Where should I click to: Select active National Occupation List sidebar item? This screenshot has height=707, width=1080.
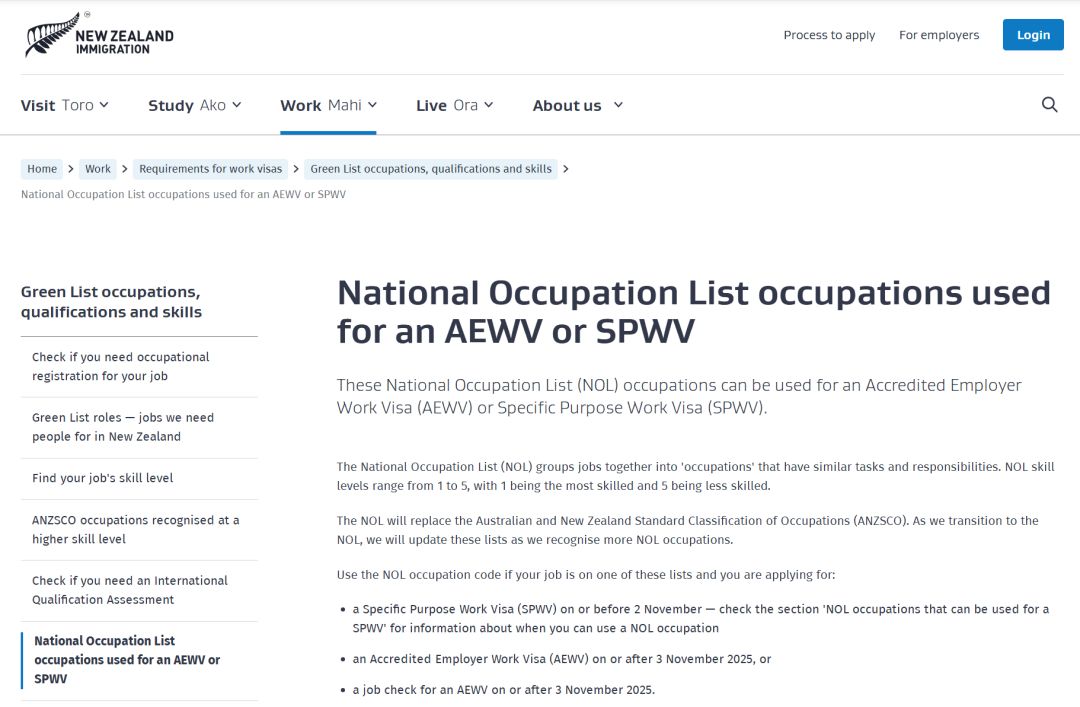point(127,660)
